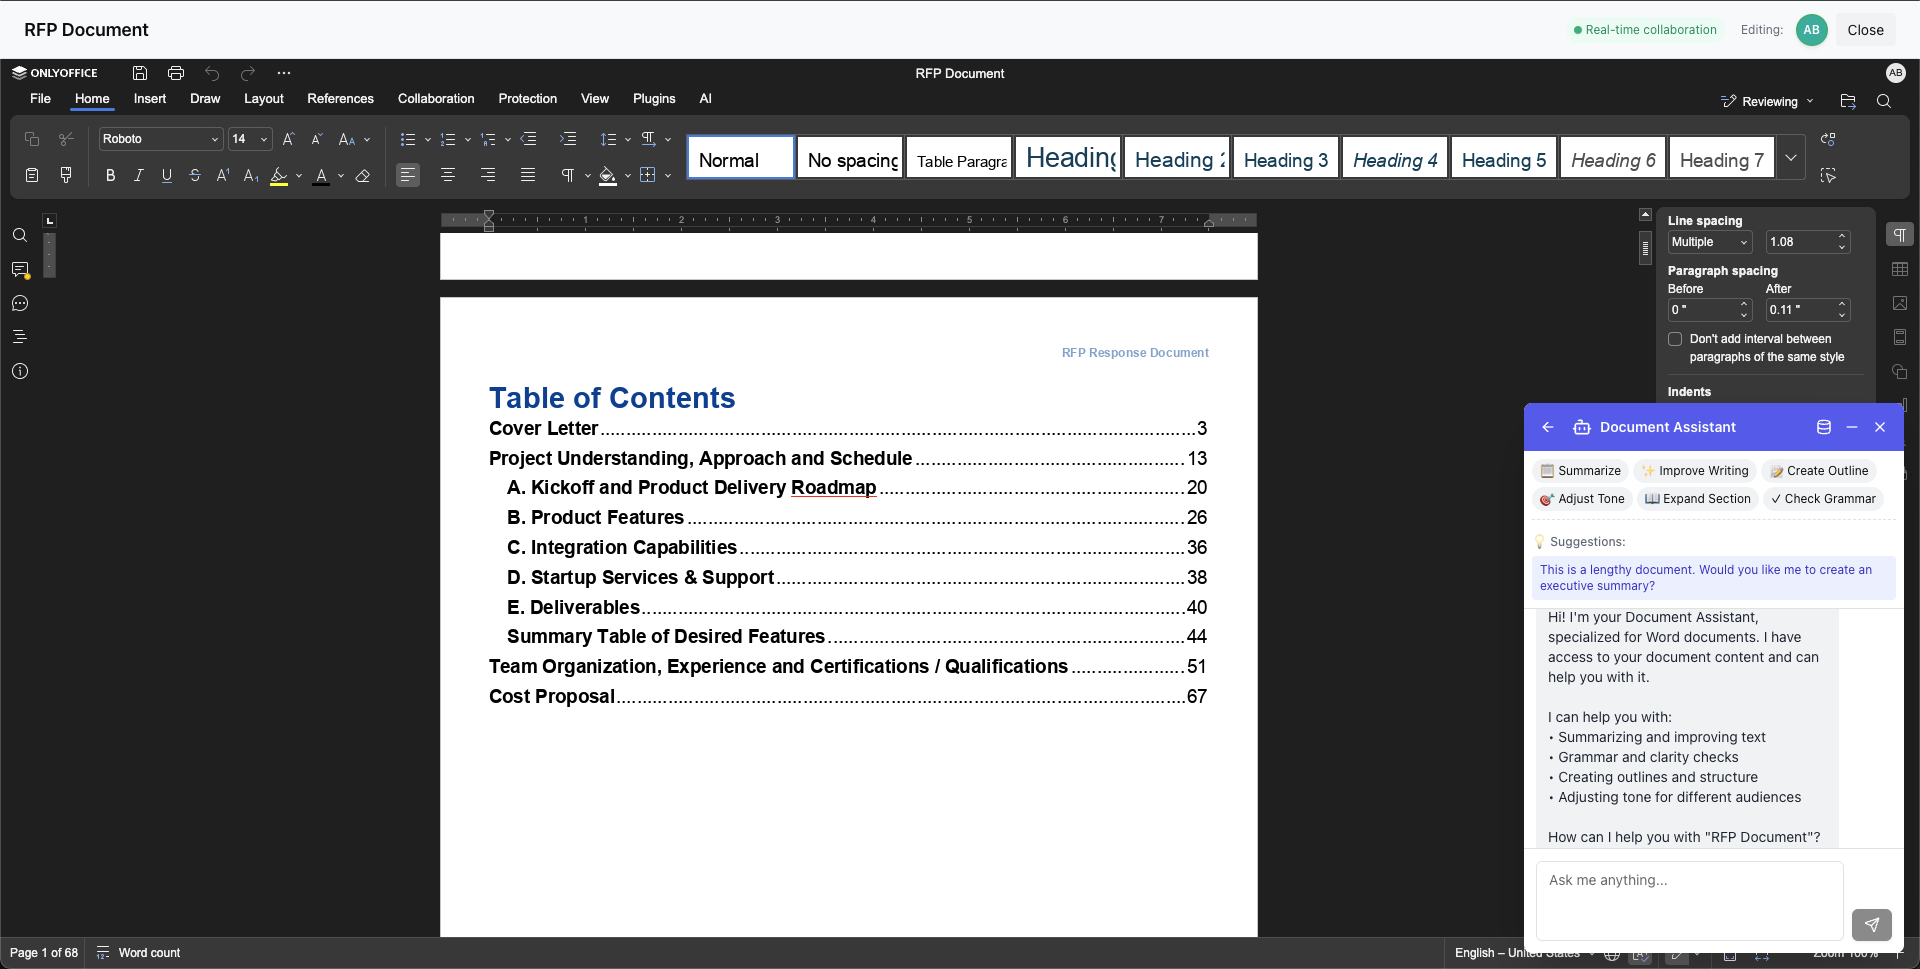Apply the yellow highlight color
The height and width of the screenshot is (969, 1920).
tap(279, 175)
